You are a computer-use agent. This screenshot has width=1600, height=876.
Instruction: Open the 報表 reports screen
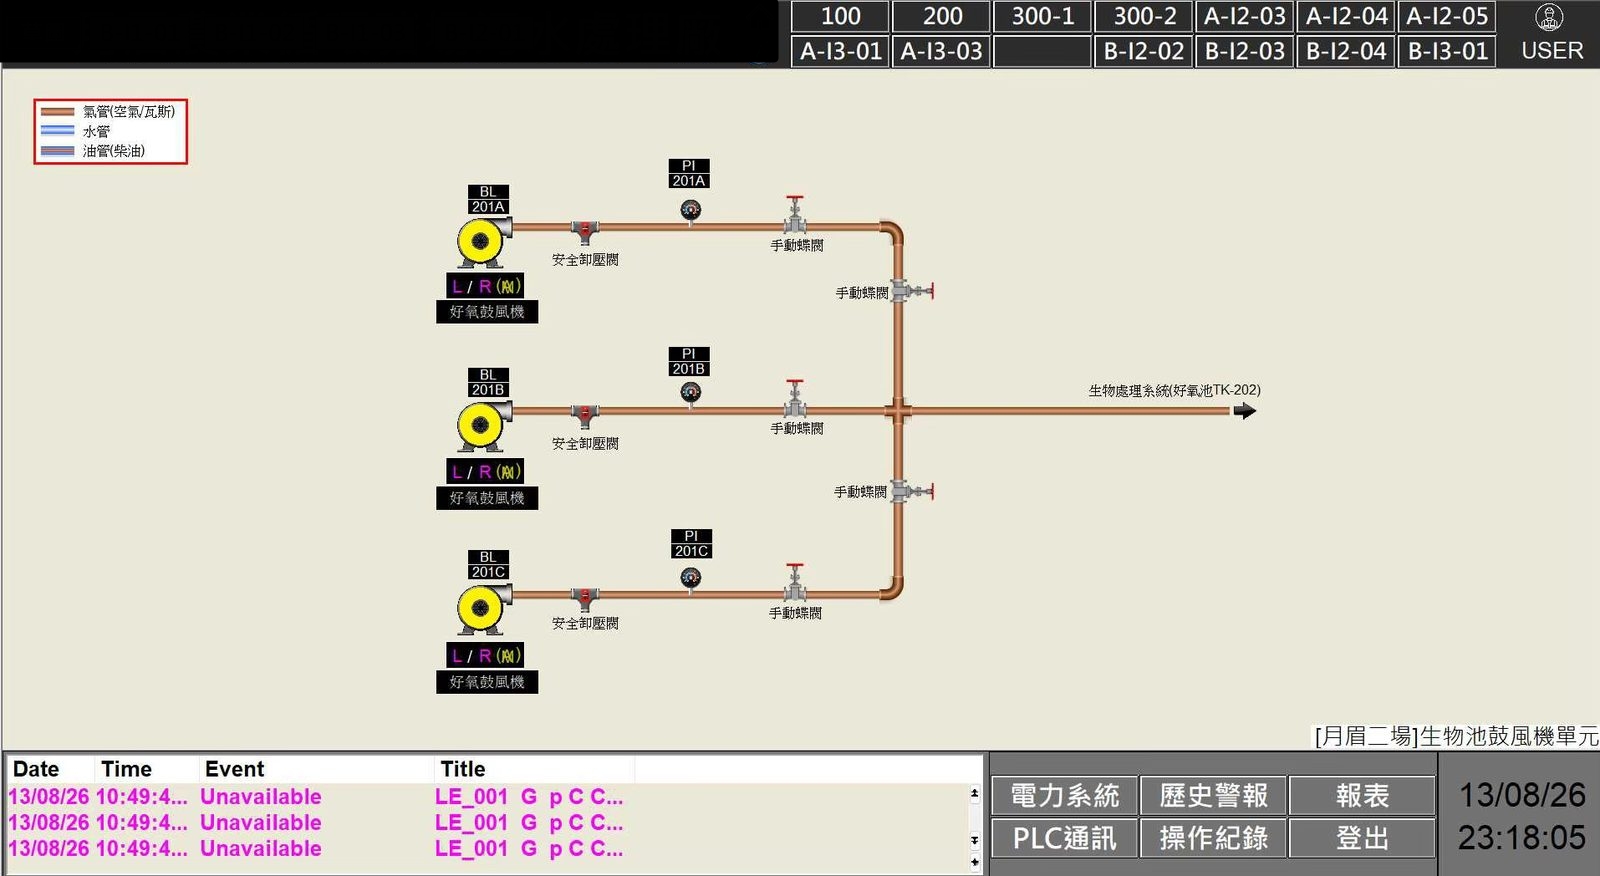[1362, 796]
